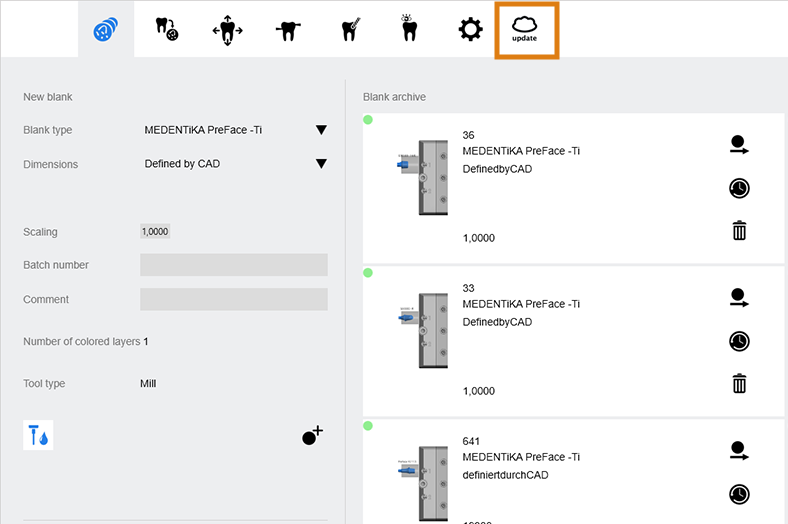
Task: Select blank 641 thumbnail image
Action: click(423, 484)
